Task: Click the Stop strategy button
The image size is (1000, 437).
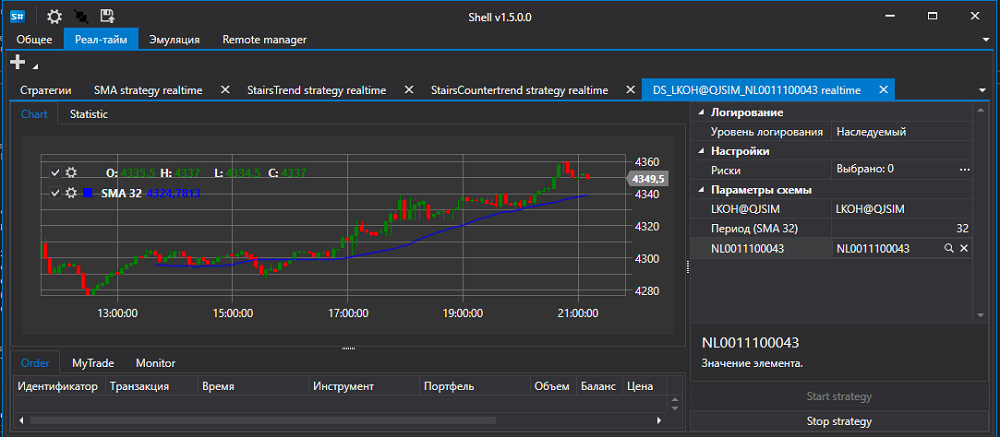Action: point(839,421)
